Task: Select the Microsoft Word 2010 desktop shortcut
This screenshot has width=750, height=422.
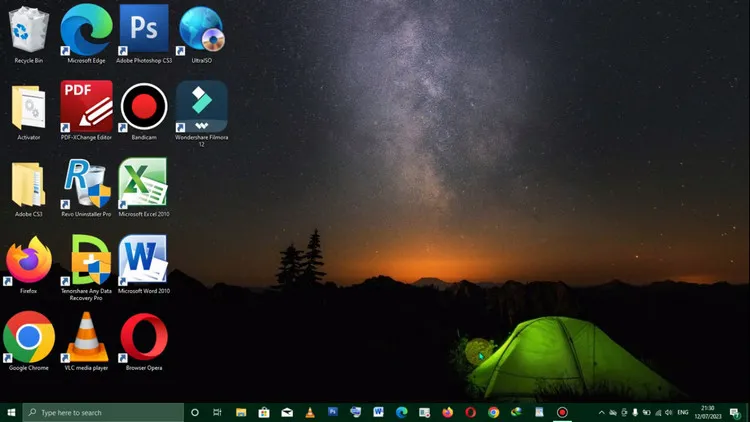Action: point(144,265)
